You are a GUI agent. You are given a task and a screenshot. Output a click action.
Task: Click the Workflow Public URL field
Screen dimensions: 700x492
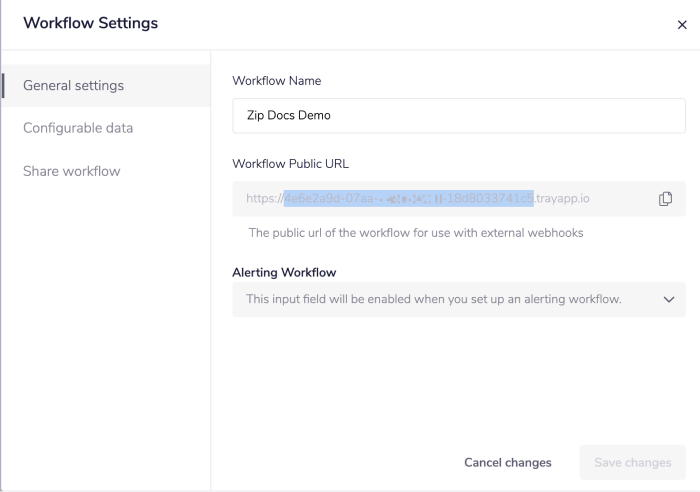pyautogui.click(x=440, y=199)
